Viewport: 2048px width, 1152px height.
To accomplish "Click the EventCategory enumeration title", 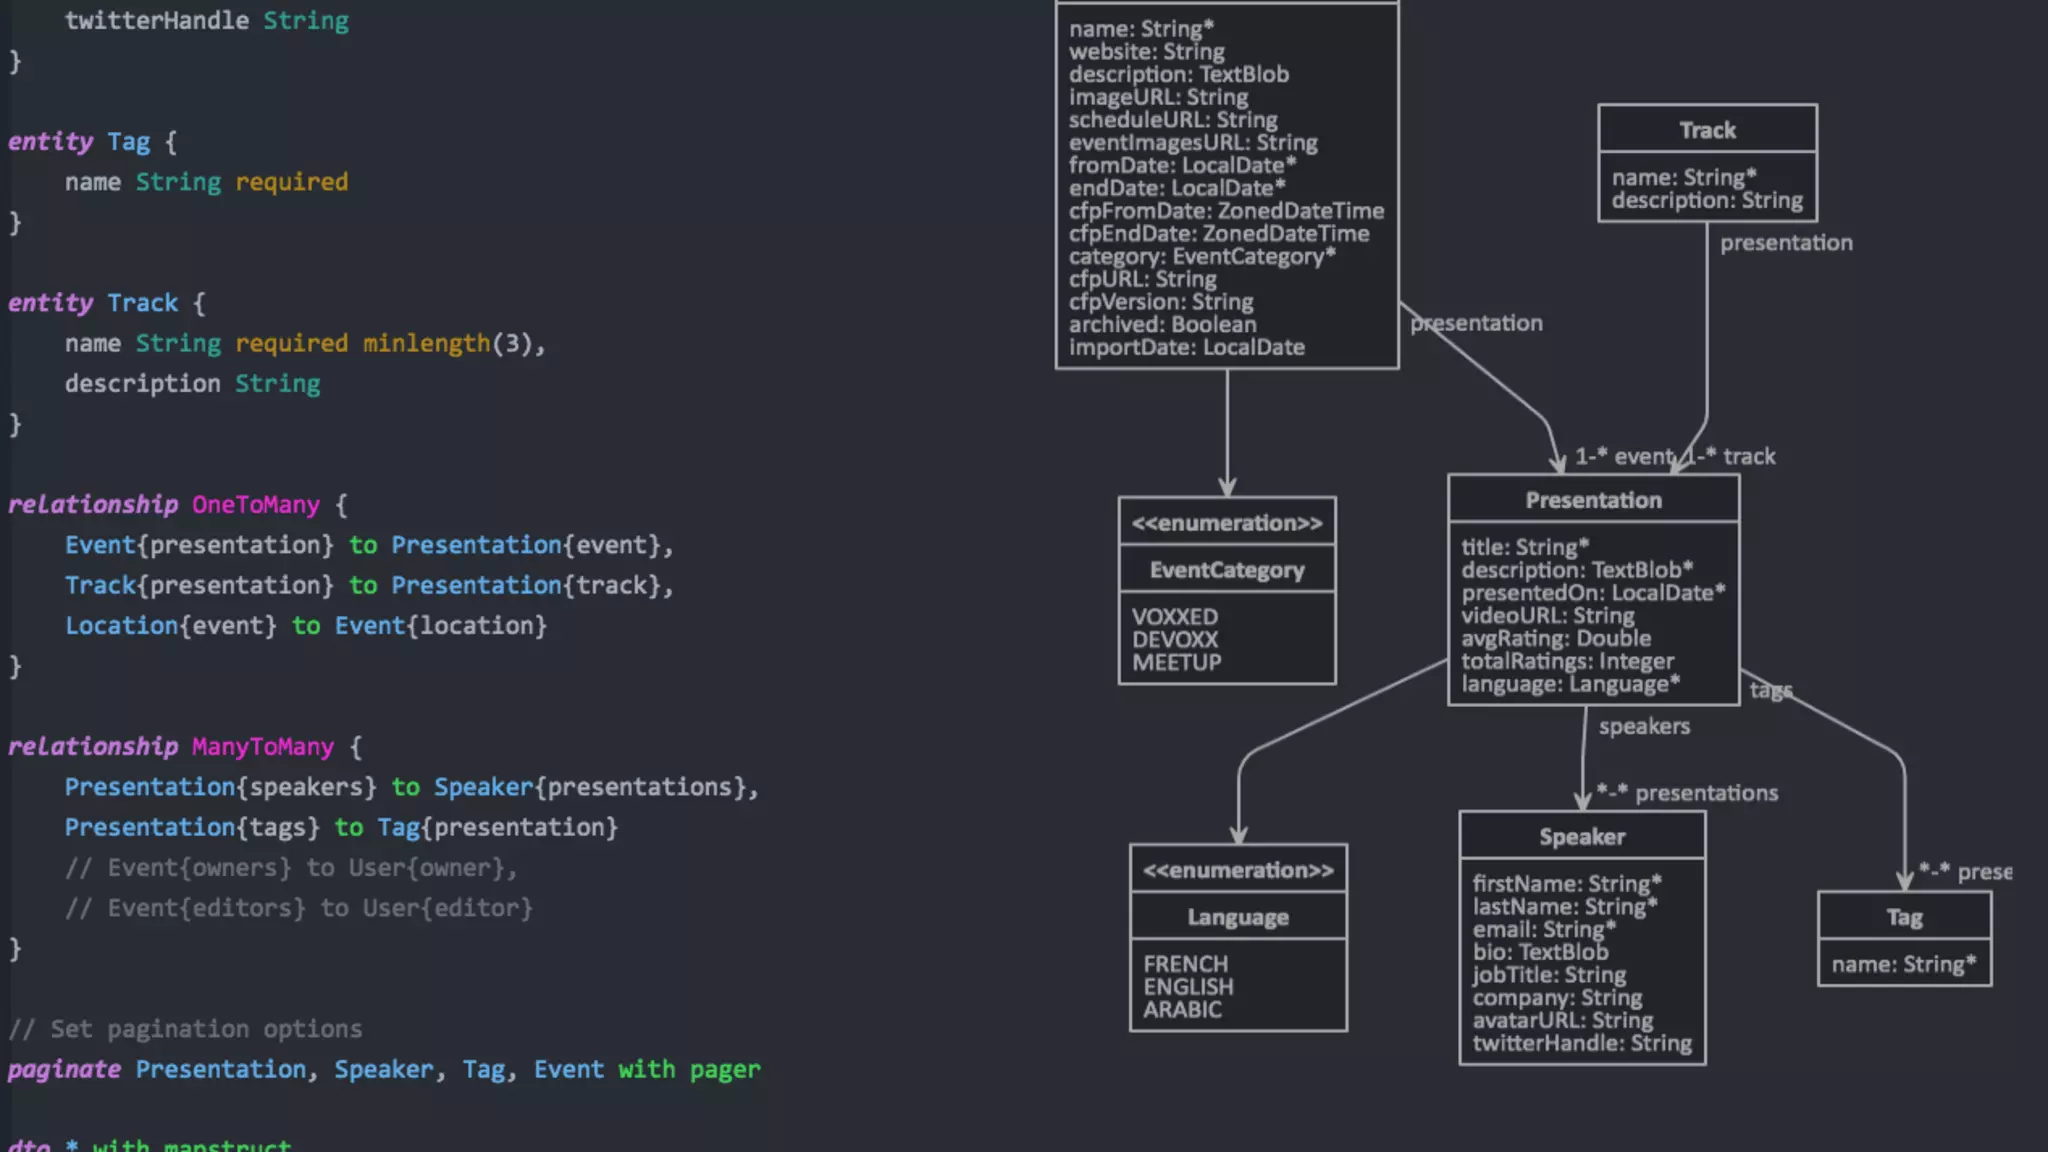I will pyautogui.click(x=1227, y=570).
